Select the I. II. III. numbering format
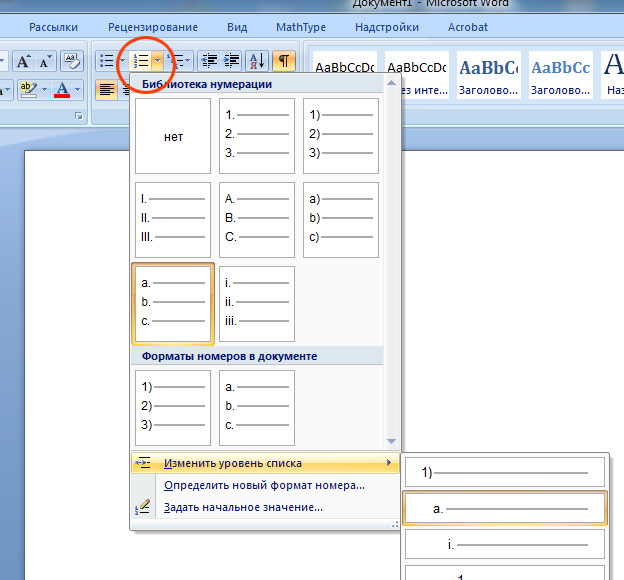The image size is (624, 580). pos(173,220)
